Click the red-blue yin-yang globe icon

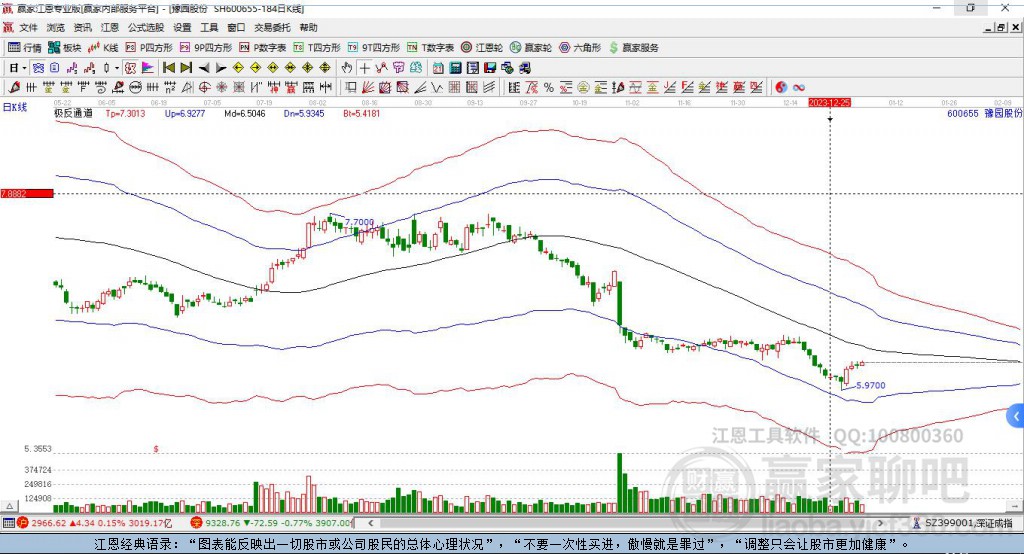click(781, 88)
